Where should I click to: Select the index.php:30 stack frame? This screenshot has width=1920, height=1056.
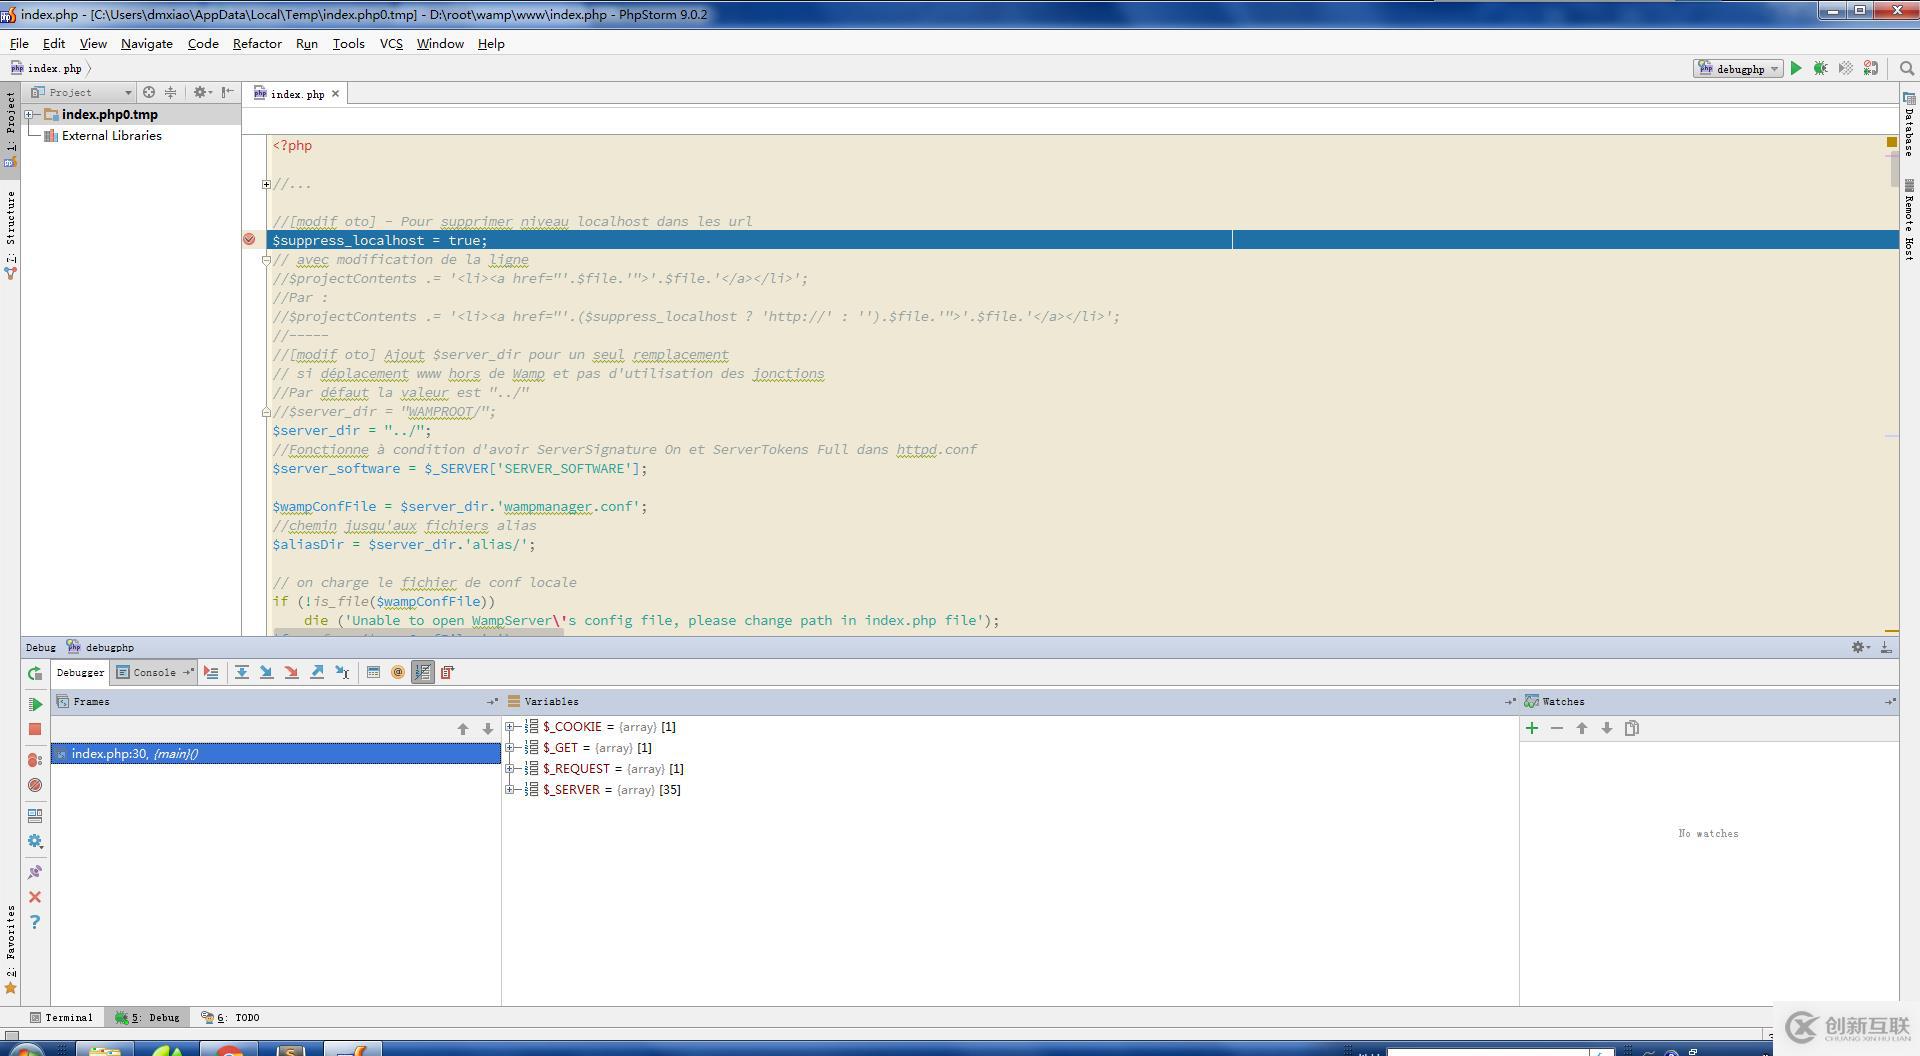(135, 754)
